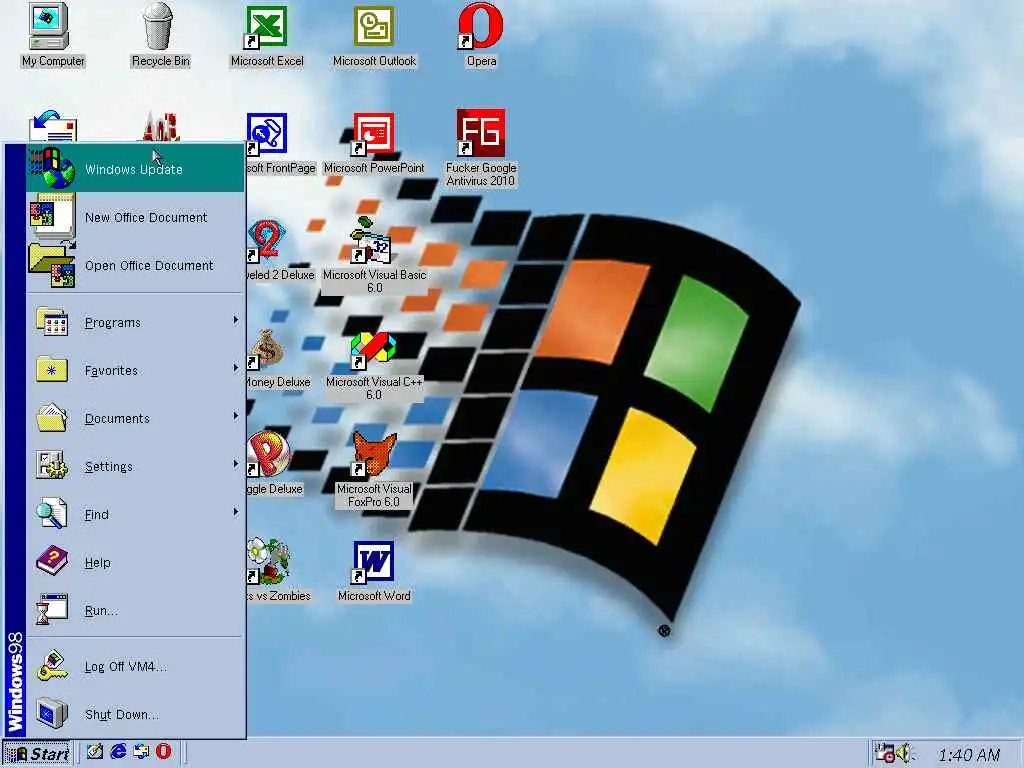This screenshot has width=1024, height=768.
Task: Choose Open Office Document from Start menu
Action: pyautogui.click(x=135, y=265)
